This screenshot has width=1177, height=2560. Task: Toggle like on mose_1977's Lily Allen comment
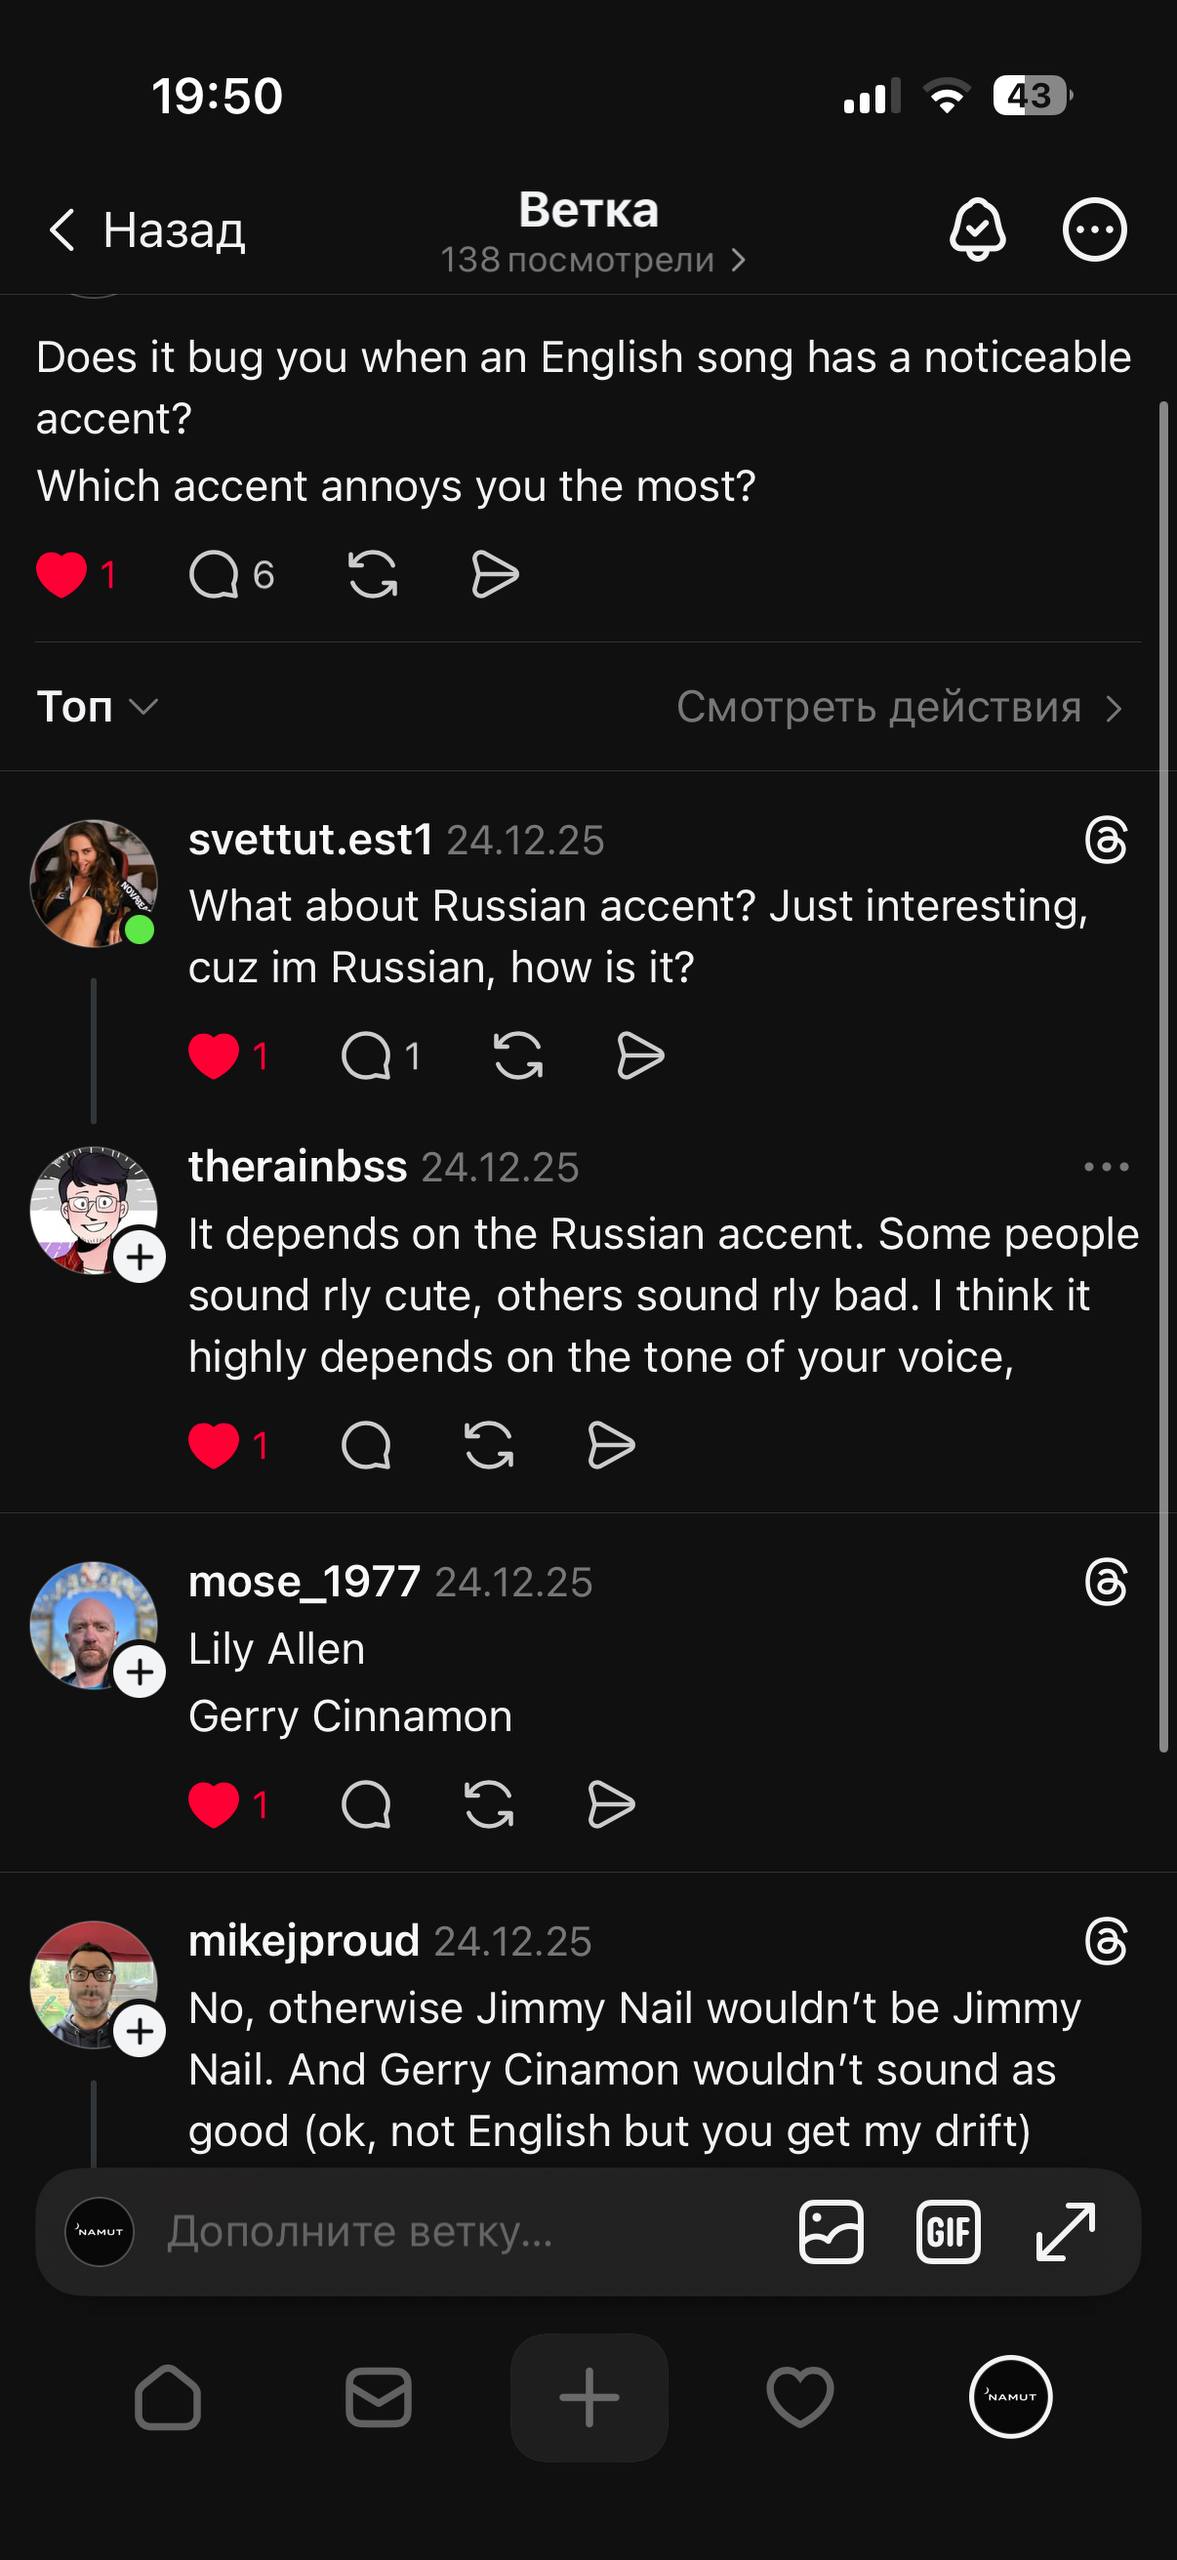pos(214,1805)
